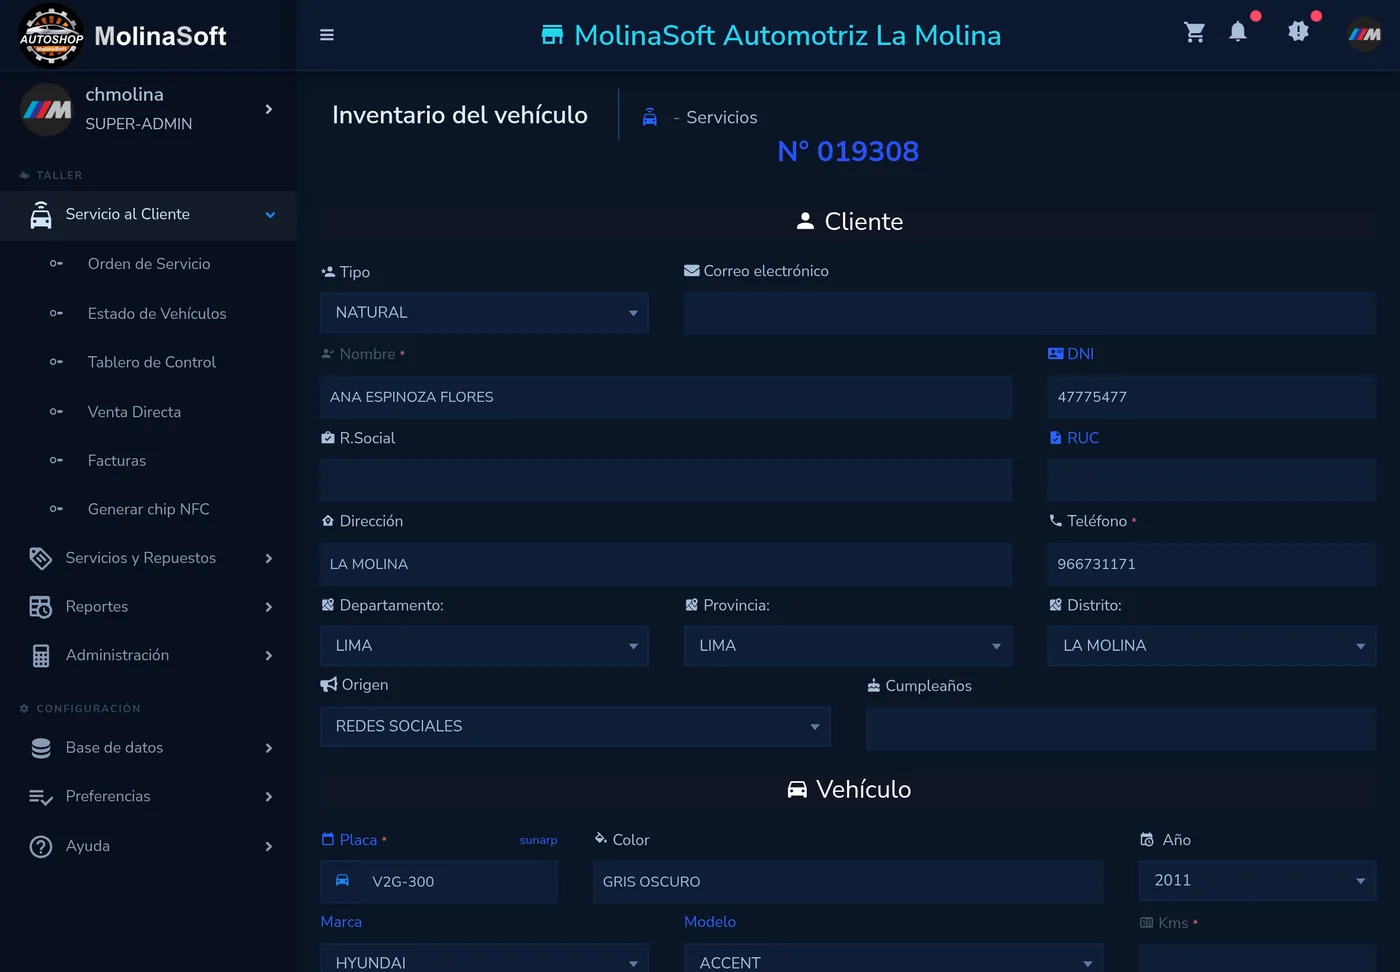
Task: Click the Placa link label
Action: coord(358,840)
